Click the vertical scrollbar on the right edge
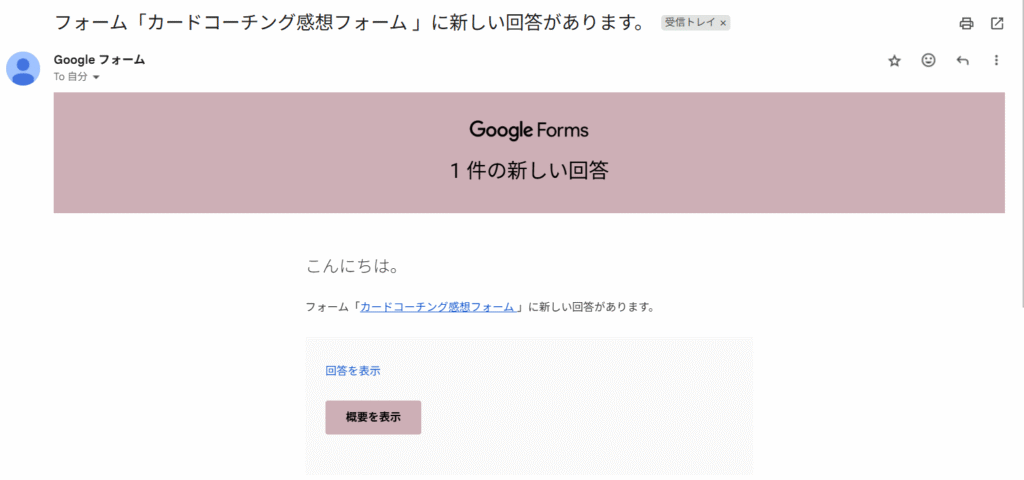 1019,150
